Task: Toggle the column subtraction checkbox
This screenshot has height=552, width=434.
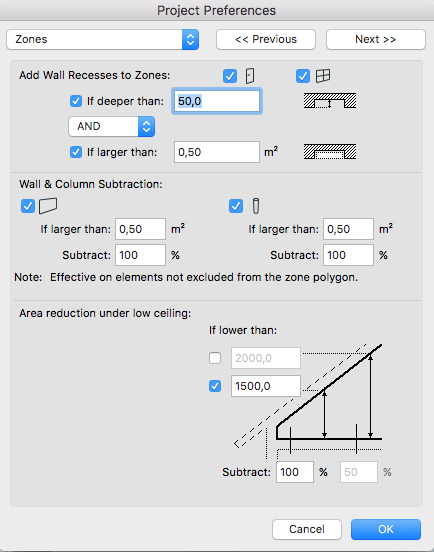Action: (236, 206)
